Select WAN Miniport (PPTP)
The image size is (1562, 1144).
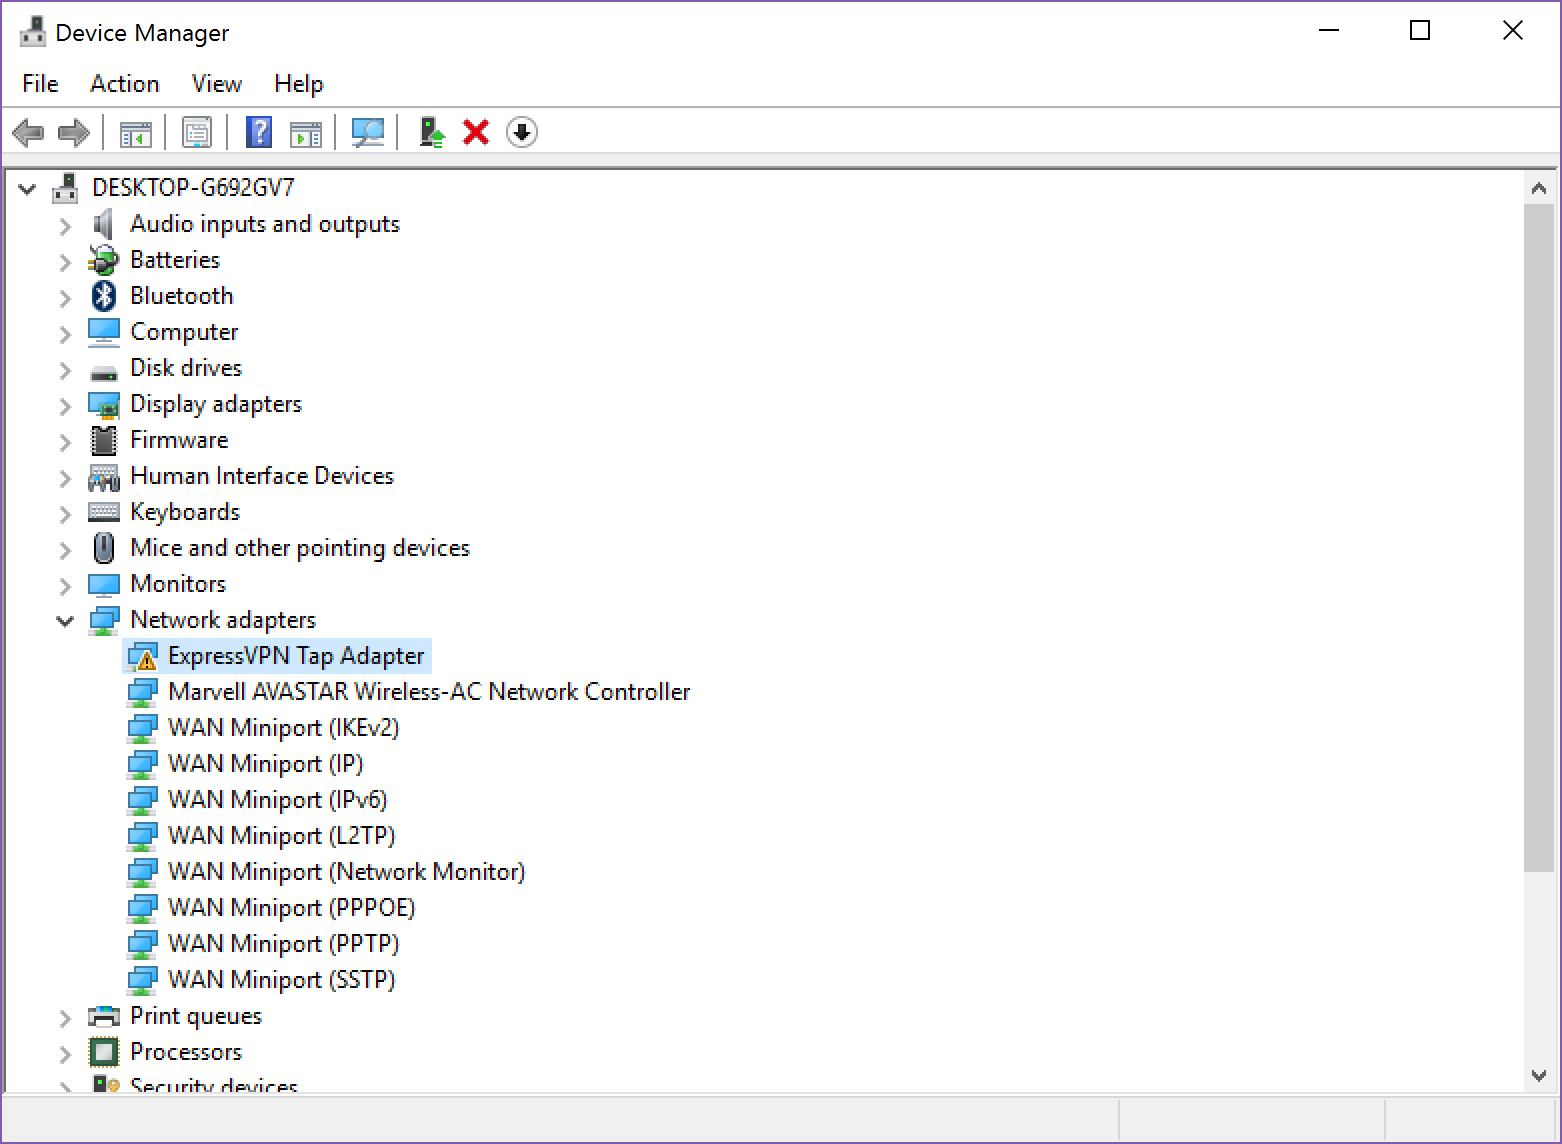pos(282,943)
